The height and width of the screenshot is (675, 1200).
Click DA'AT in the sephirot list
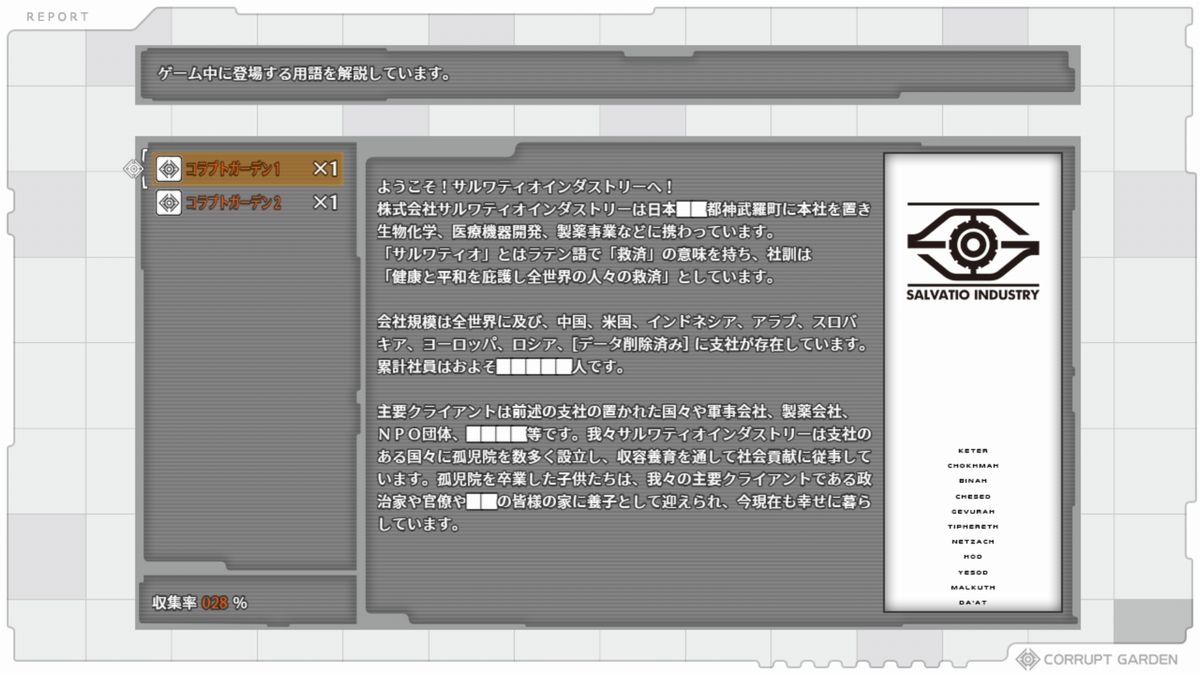972,602
